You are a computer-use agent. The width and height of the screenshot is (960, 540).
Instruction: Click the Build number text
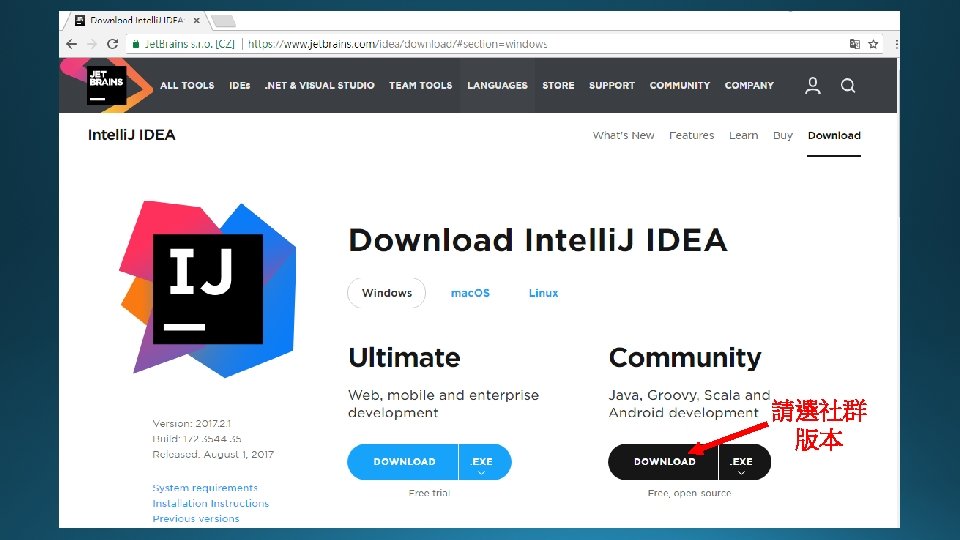tap(197, 439)
